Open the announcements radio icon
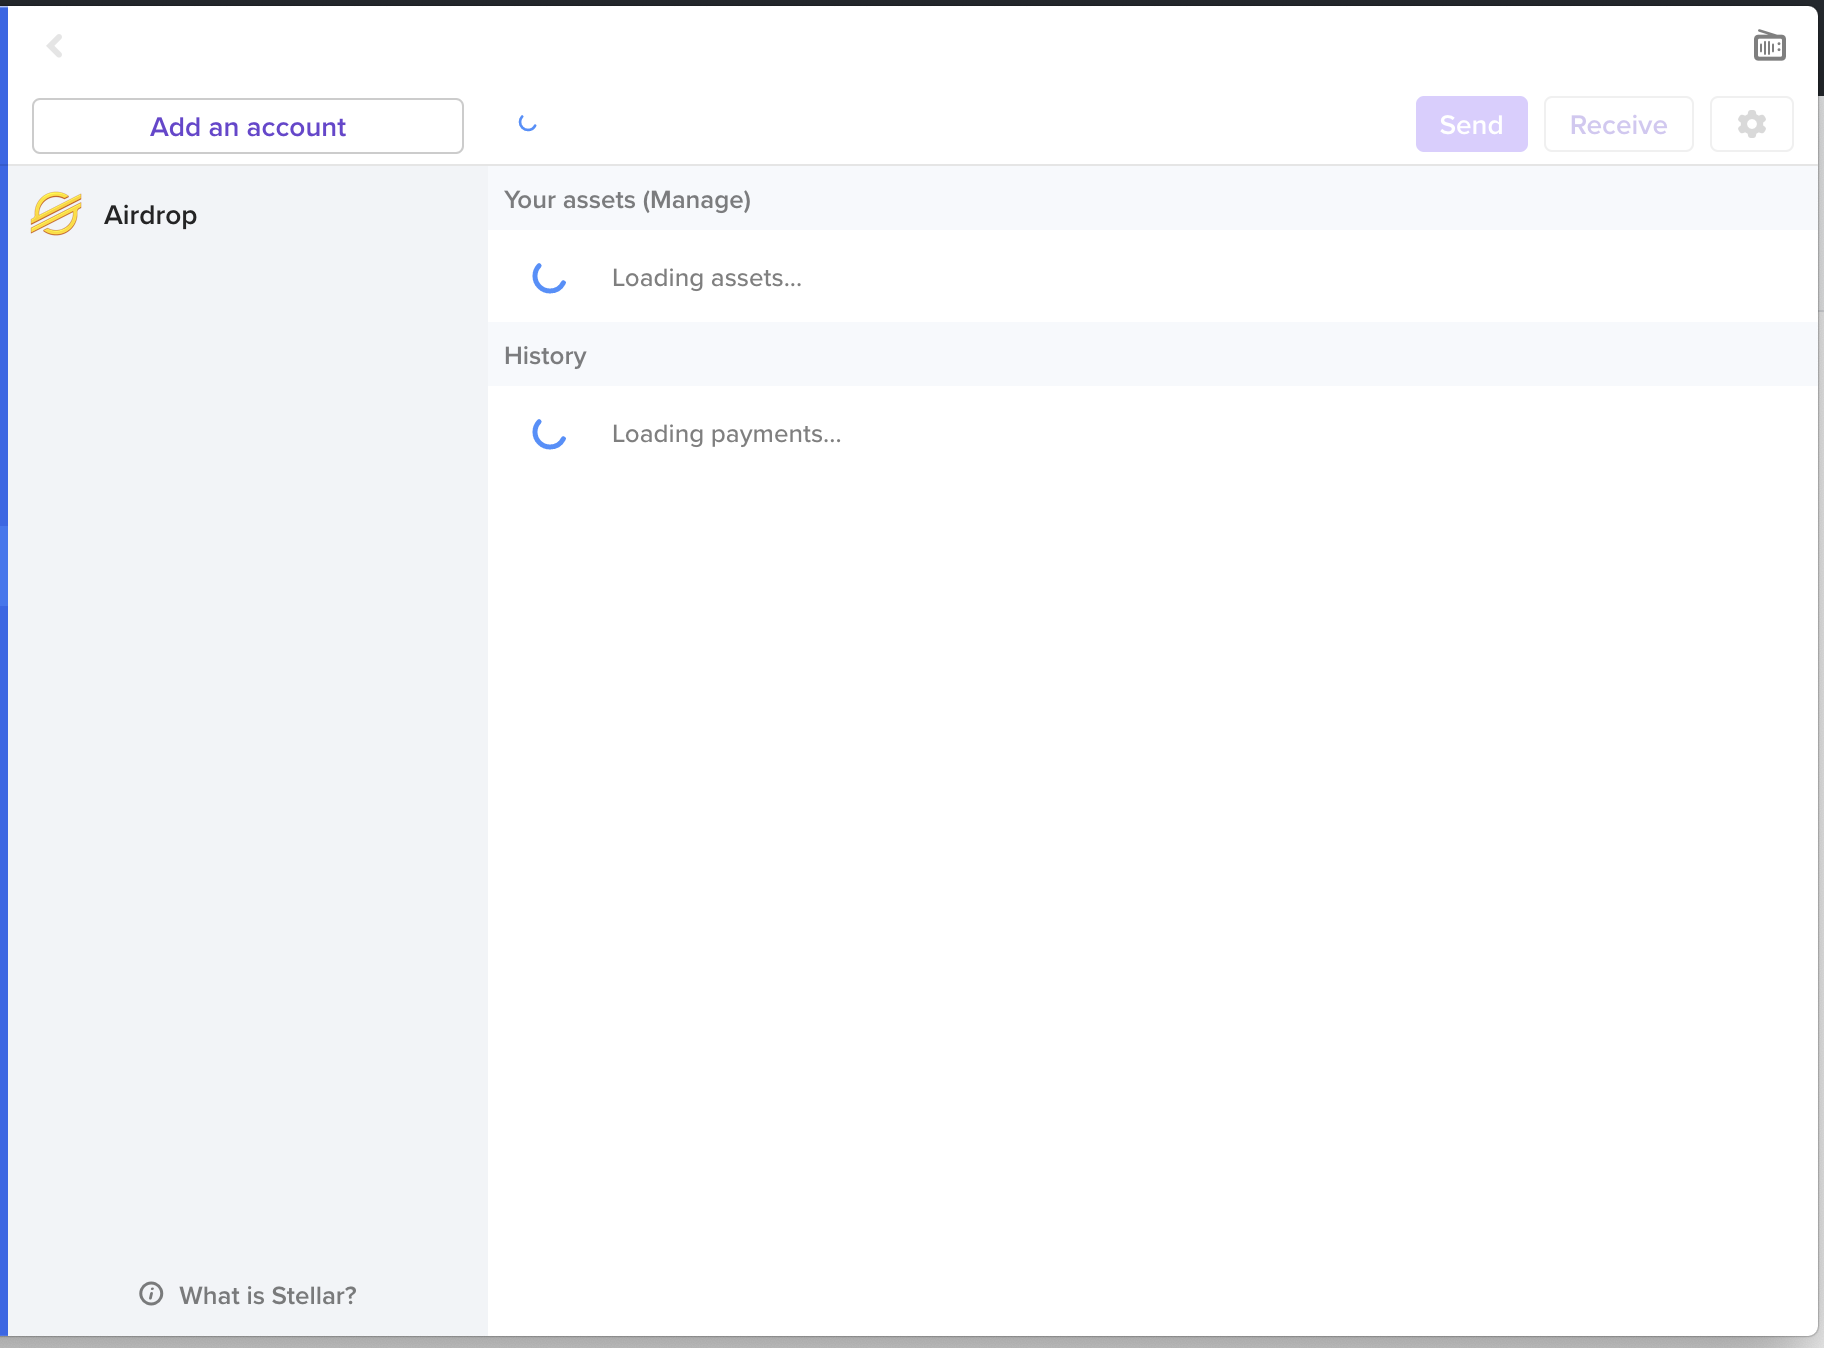This screenshot has width=1824, height=1348. point(1769,45)
